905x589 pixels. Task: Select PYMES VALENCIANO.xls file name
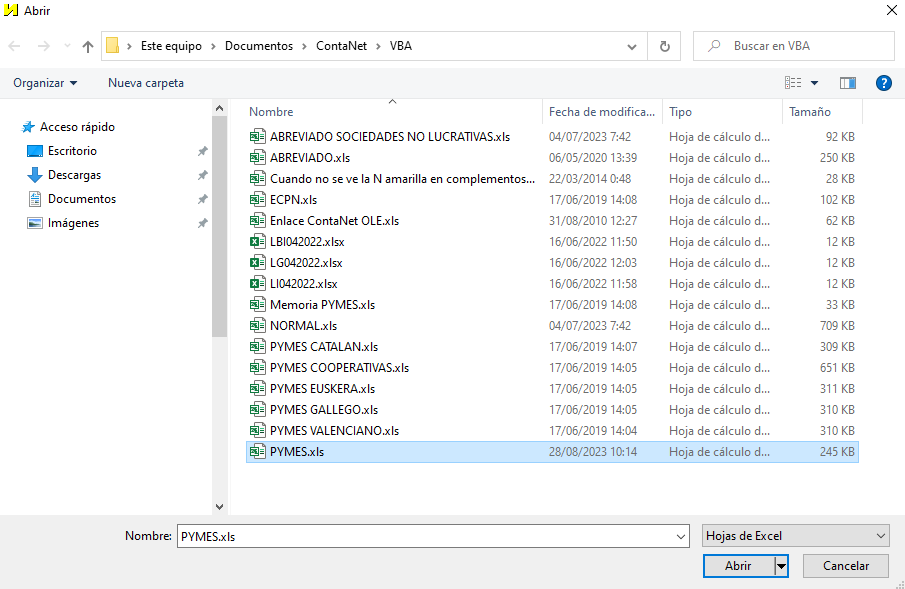pos(334,431)
